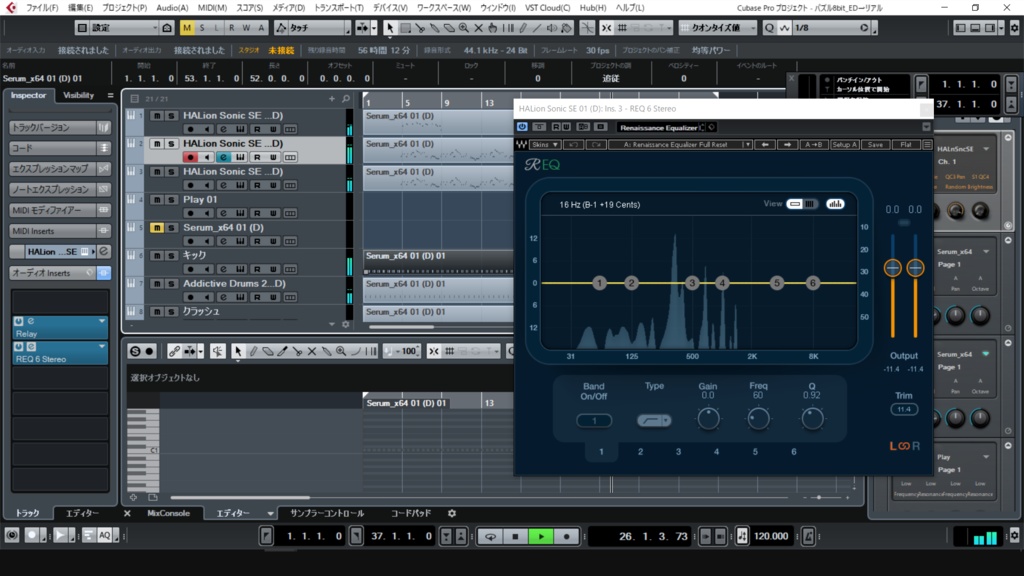Toggle Band 1 On/Off in REQ
This screenshot has height=576, width=1024.
(594, 421)
